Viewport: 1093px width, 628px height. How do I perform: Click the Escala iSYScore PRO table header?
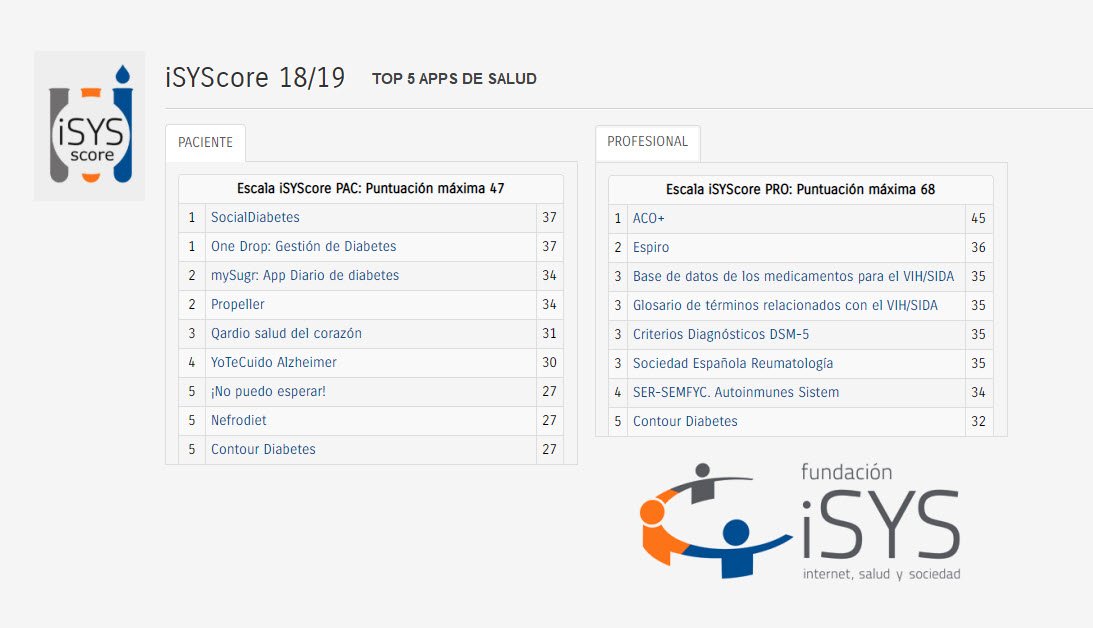[x=800, y=190]
